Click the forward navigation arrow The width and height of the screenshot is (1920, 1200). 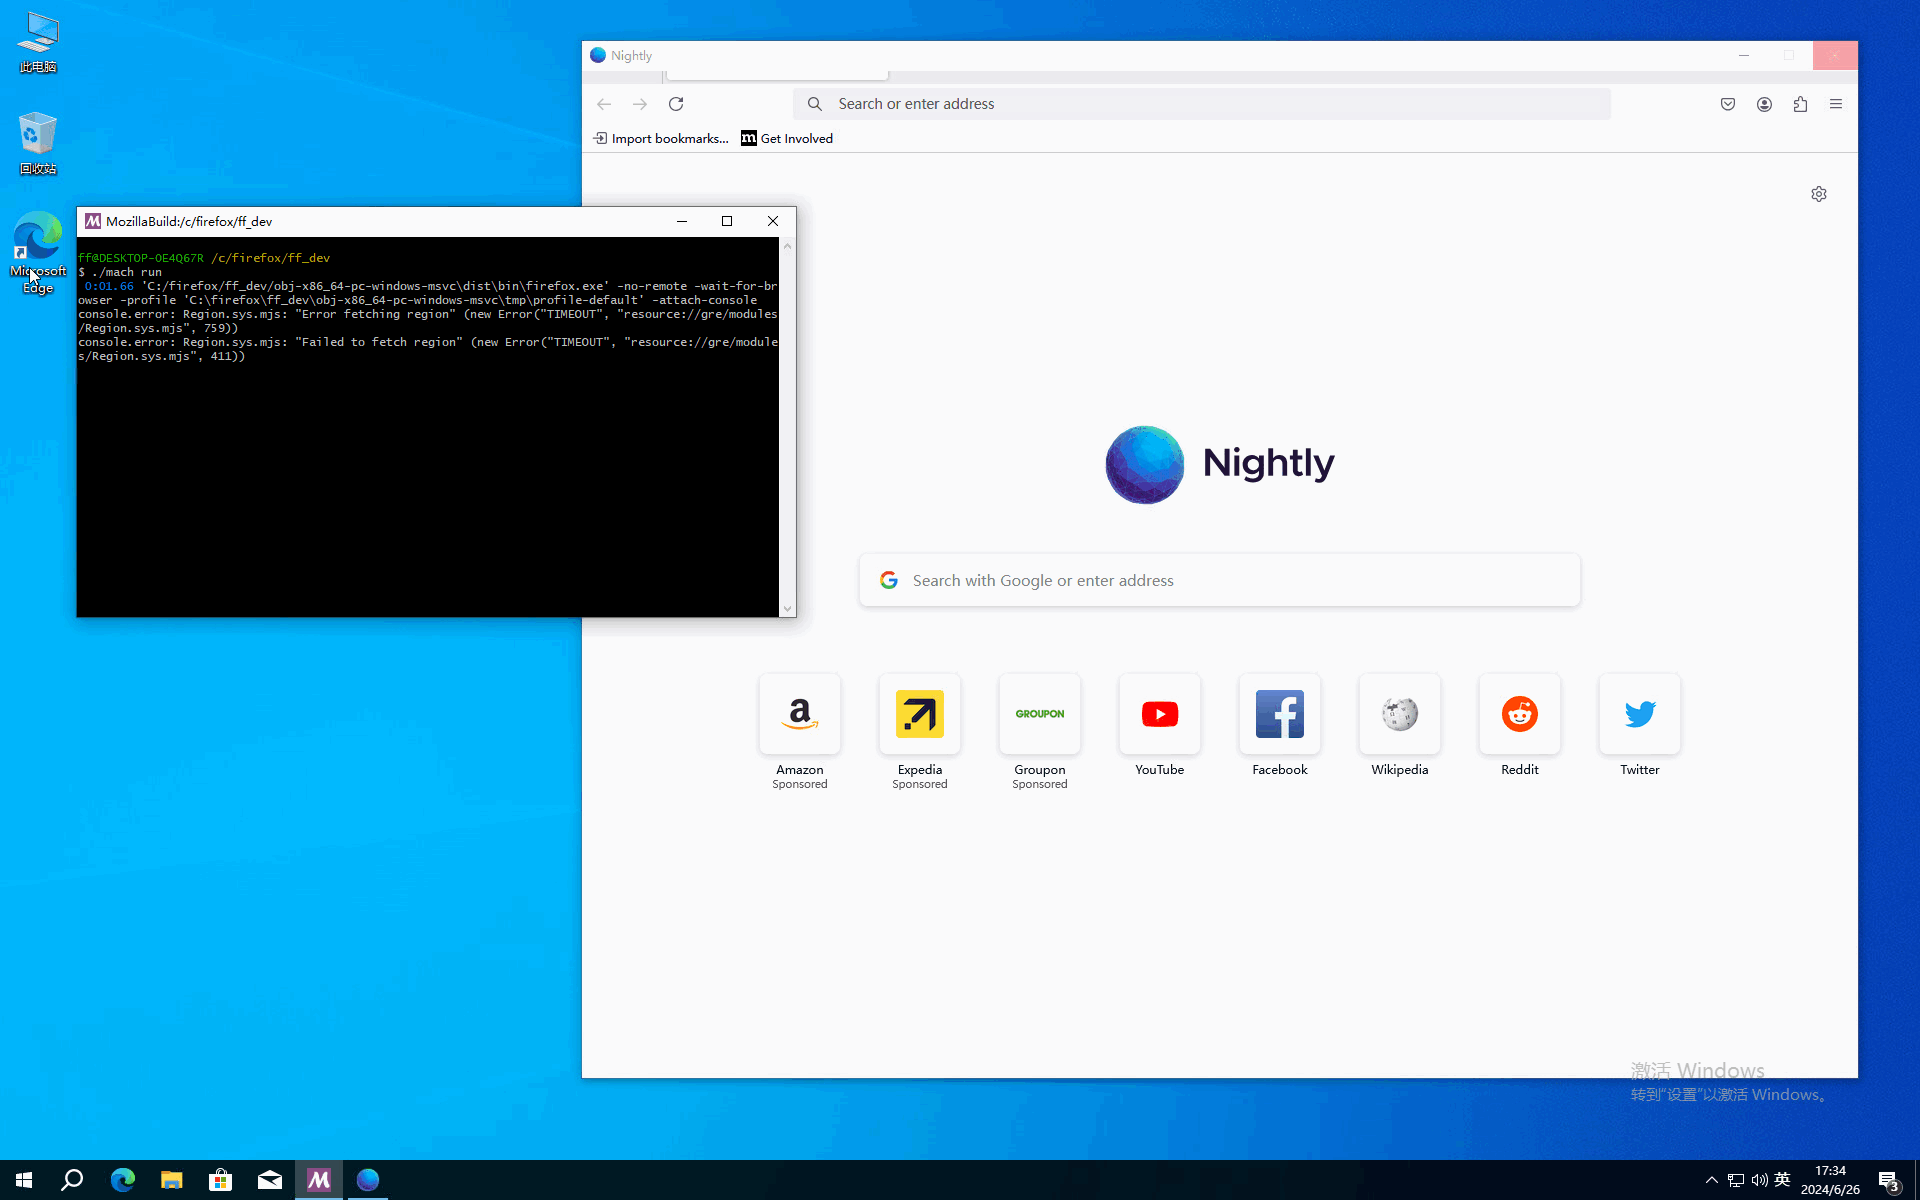640,103
